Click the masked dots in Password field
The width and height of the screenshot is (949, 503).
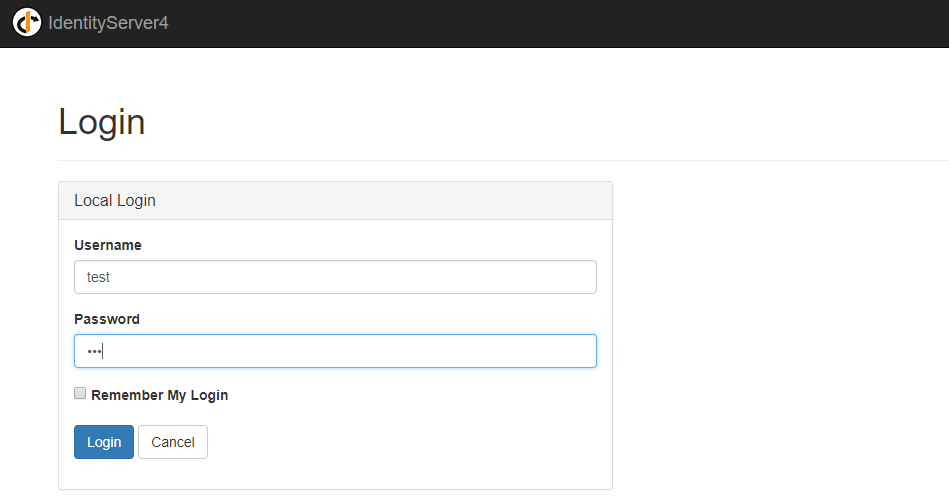[95, 351]
